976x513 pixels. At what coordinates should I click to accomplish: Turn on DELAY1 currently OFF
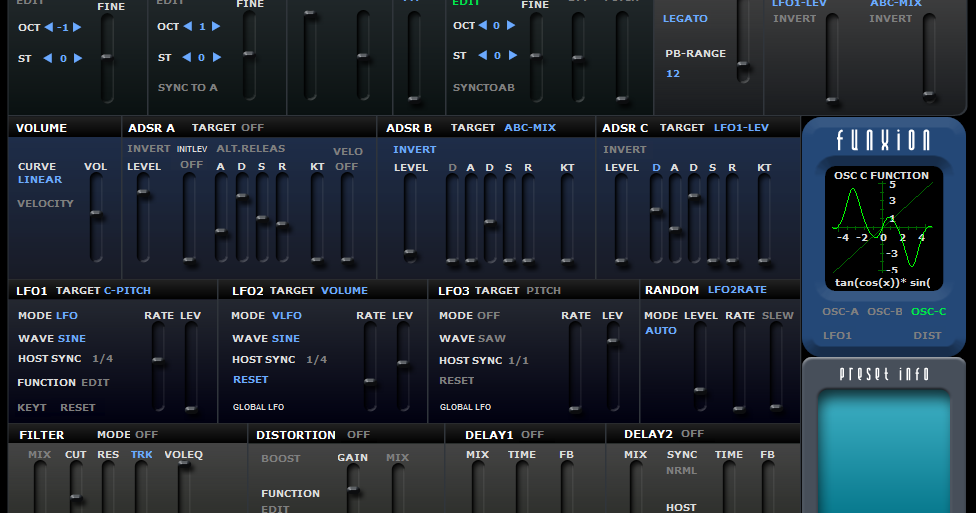click(x=532, y=435)
